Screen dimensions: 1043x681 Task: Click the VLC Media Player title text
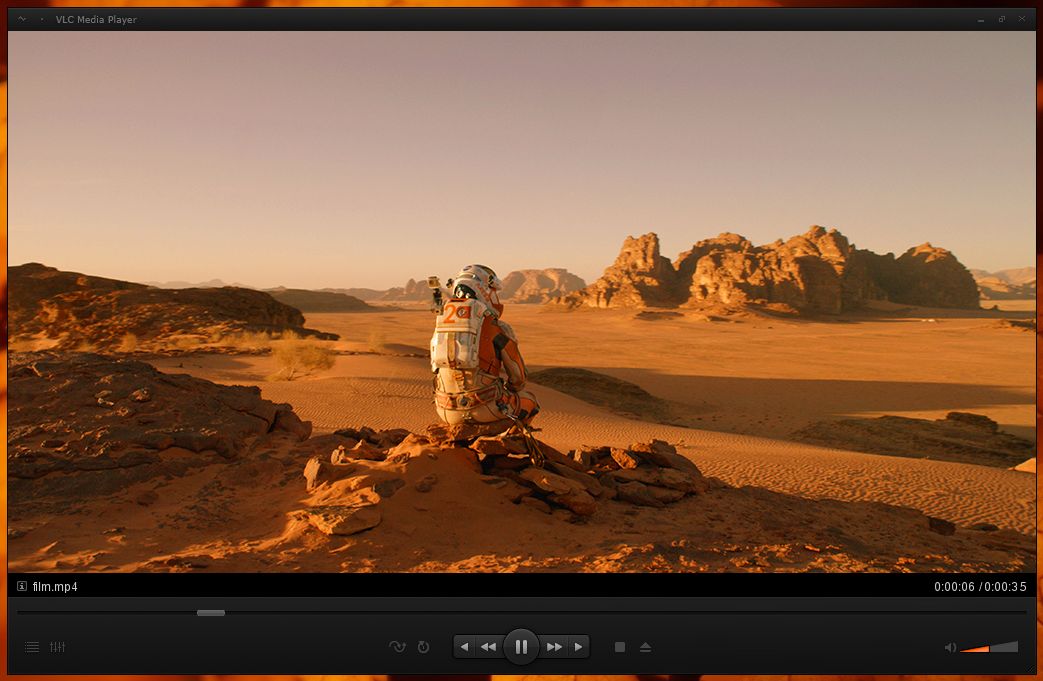coord(96,19)
